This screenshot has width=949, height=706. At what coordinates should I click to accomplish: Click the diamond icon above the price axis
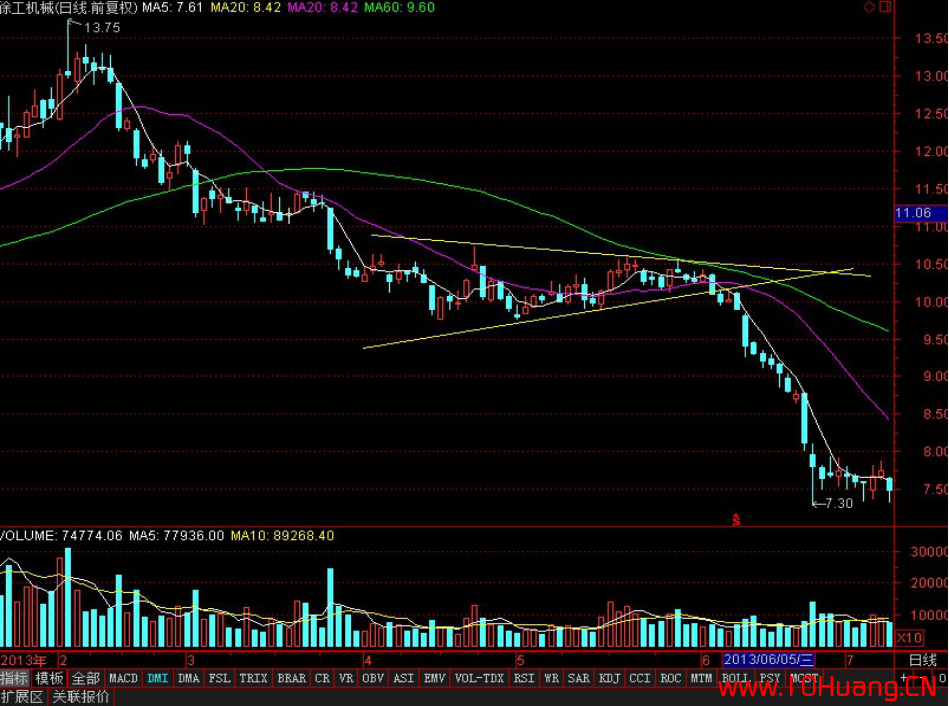tap(870, 7)
